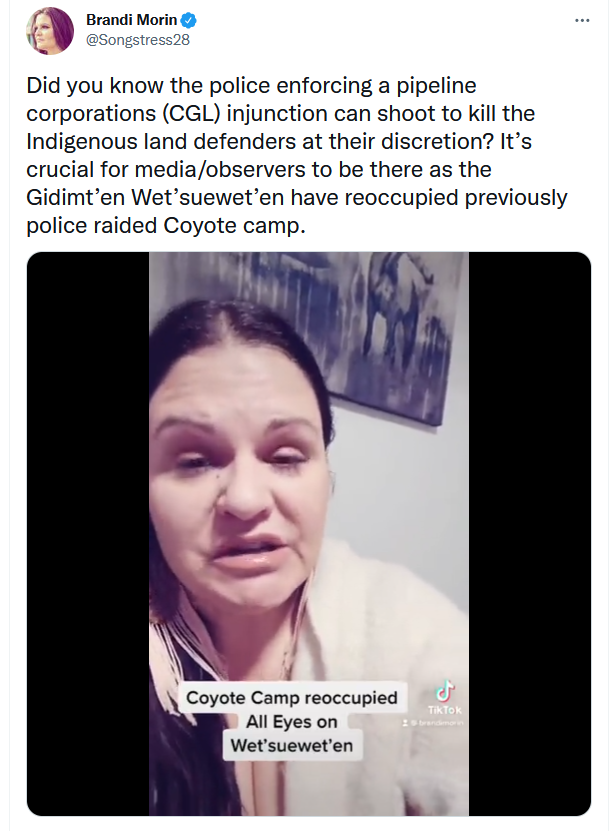The image size is (610, 831).
Task: Click the 'Coyote Camp reoccupied' caption
Action: click(x=291, y=697)
